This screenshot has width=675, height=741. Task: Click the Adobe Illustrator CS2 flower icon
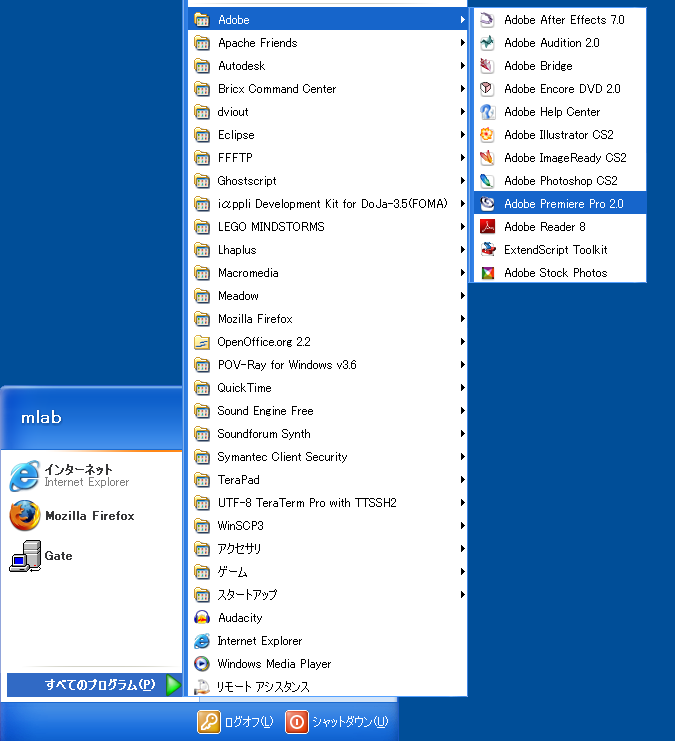(487, 135)
